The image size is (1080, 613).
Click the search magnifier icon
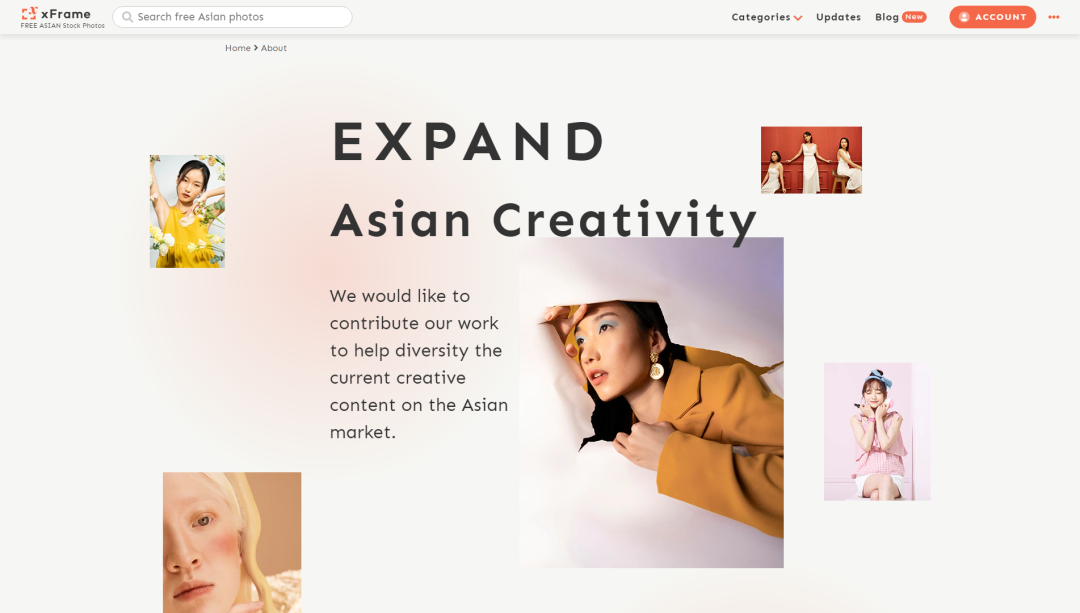(127, 17)
